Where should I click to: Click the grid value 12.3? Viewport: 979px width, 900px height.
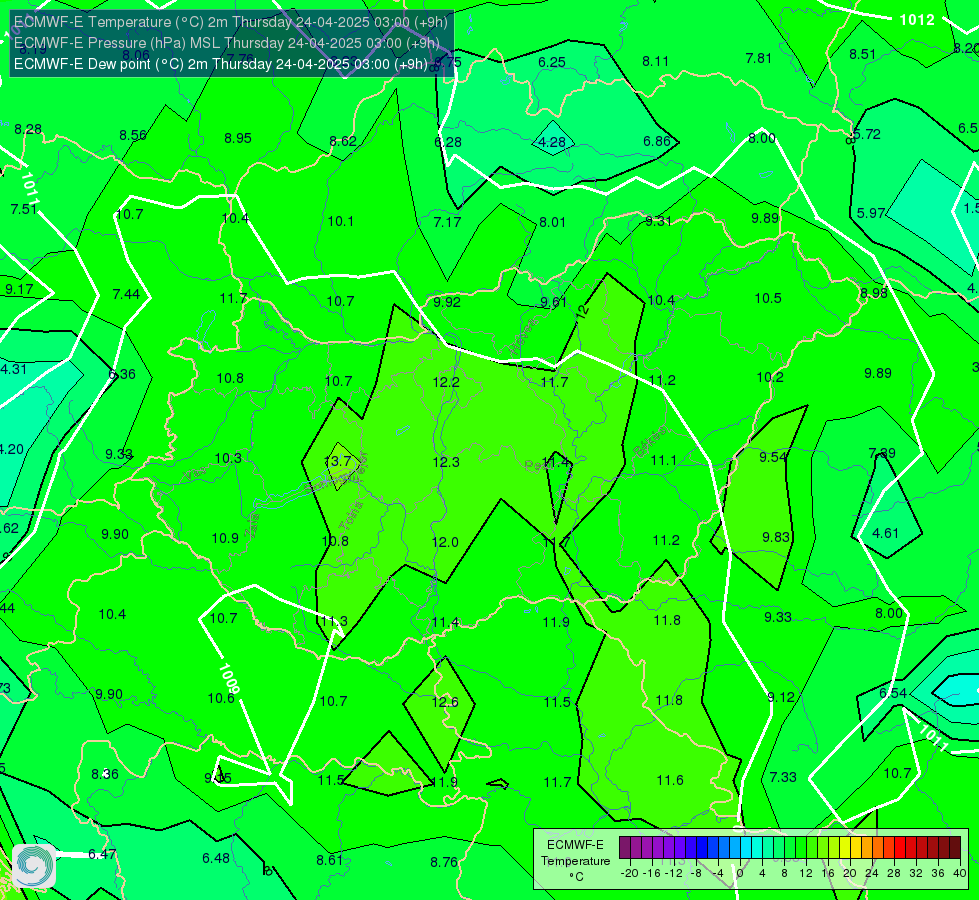tap(446, 462)
